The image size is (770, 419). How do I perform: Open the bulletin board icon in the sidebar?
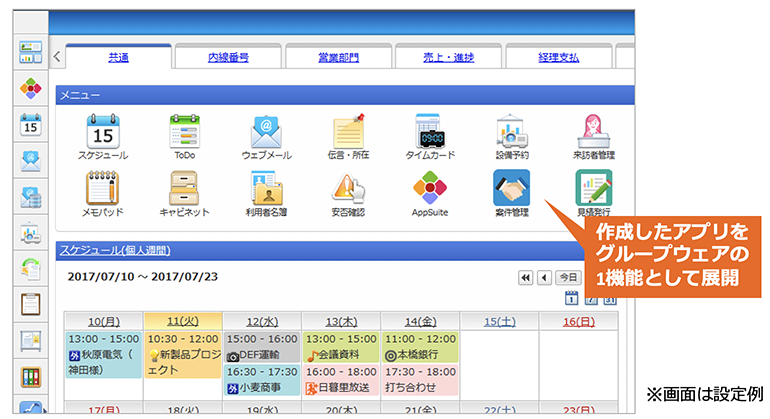coord(30,340)
